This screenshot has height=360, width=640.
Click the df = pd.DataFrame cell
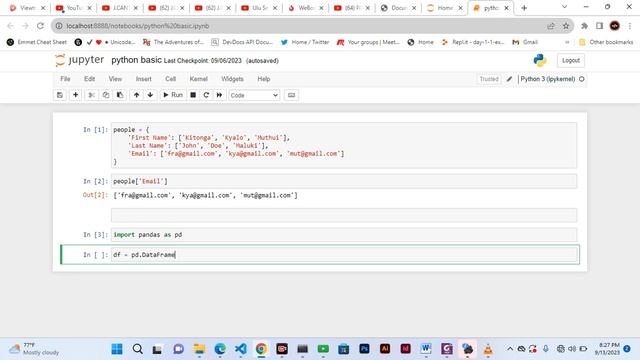click(344, 255)
